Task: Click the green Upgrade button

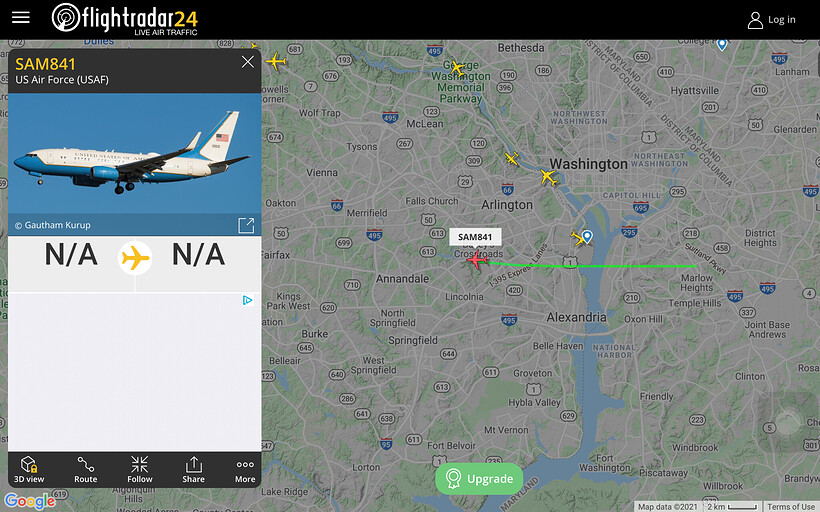Action: [479, 479]
